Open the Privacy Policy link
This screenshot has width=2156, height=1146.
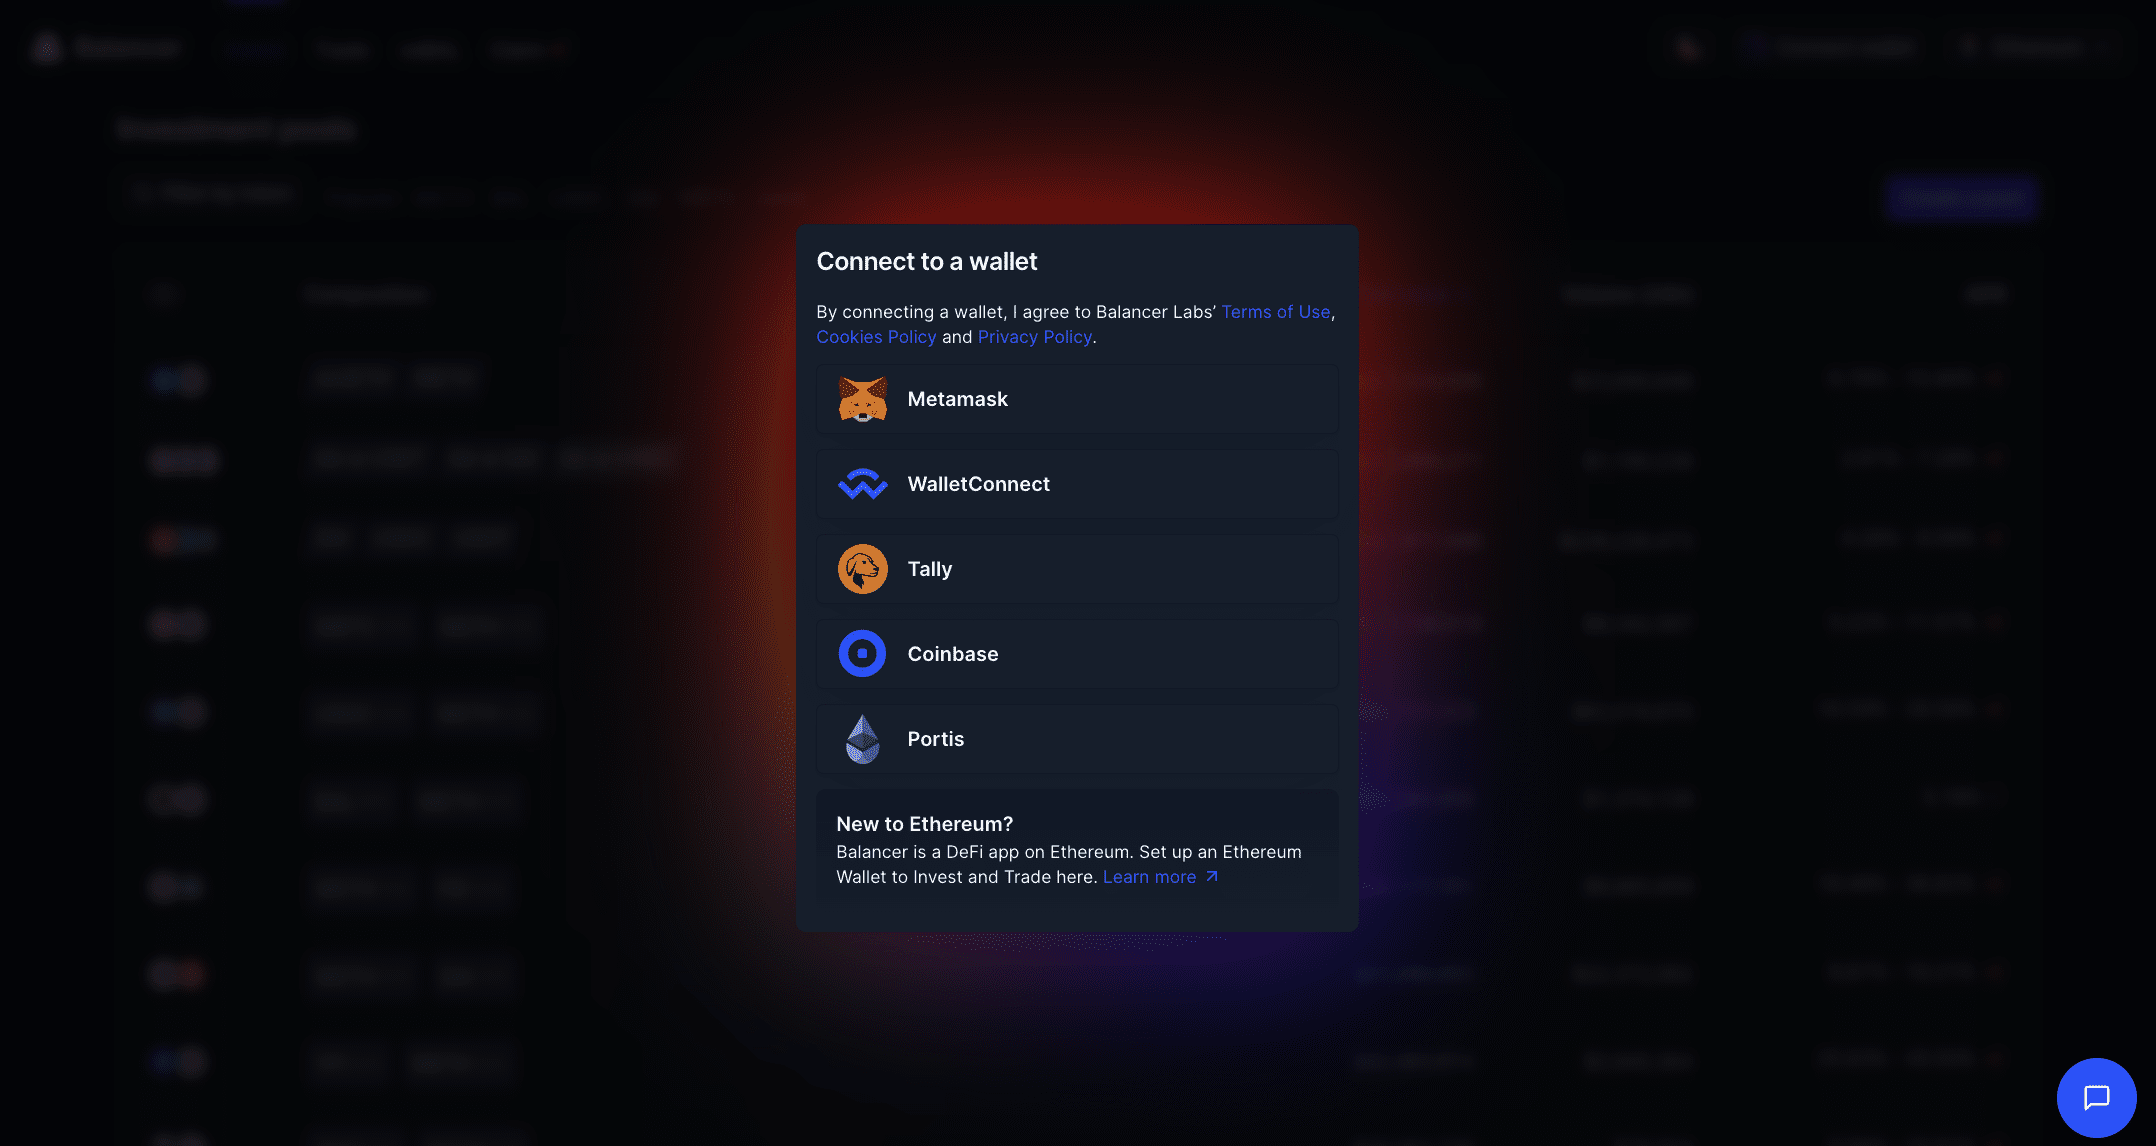coord(1034,337)
